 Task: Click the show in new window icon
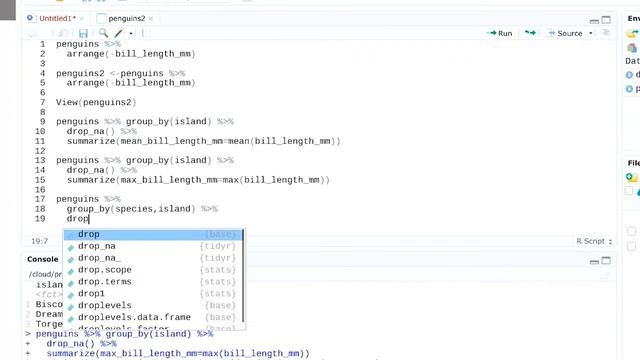click(63, 33)
